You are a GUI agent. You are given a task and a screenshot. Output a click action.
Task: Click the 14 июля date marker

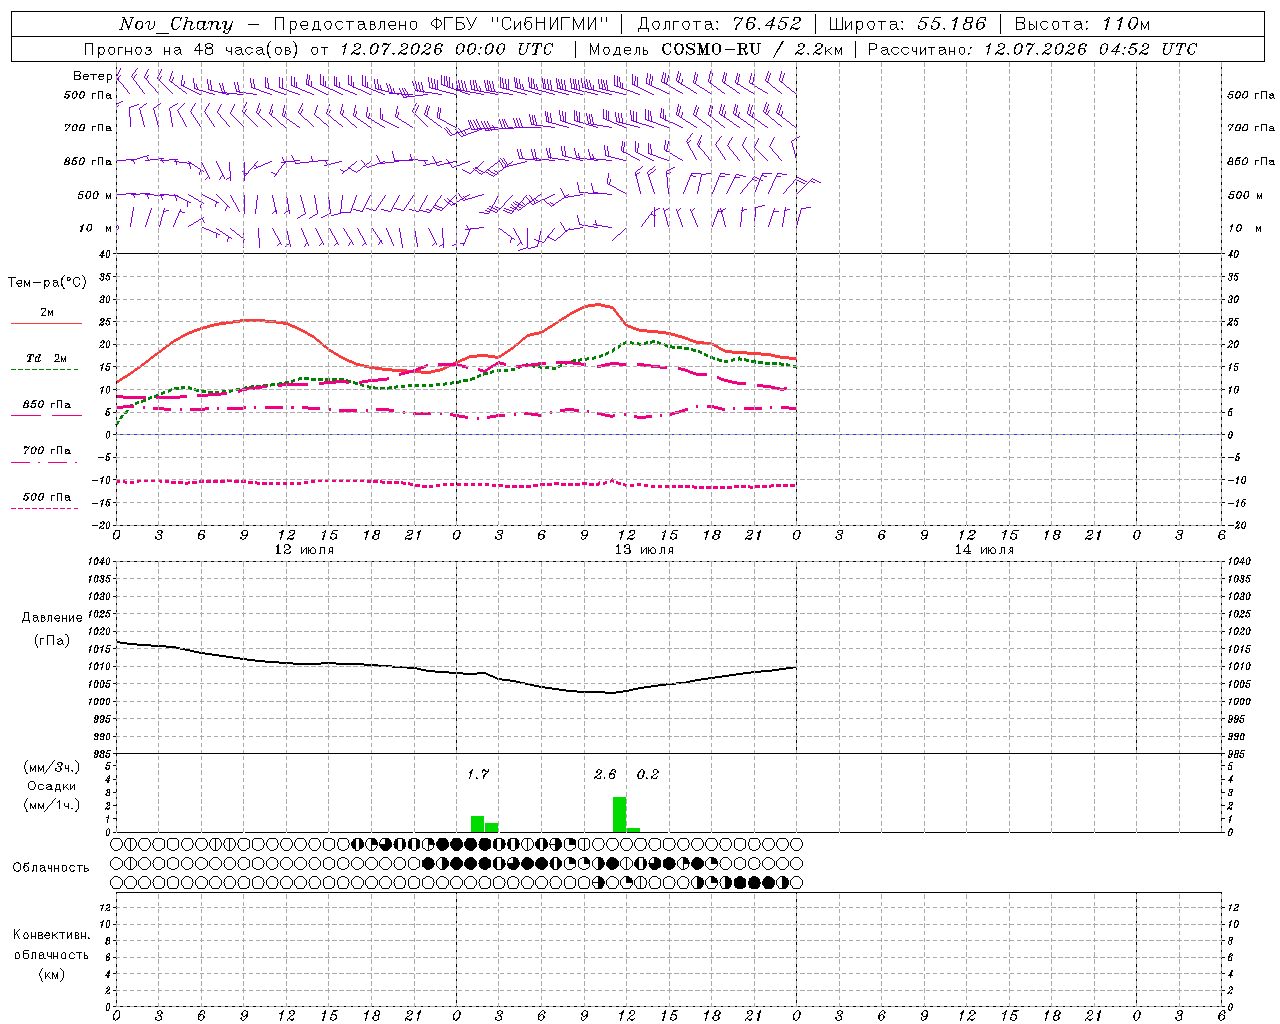point(984,549)
